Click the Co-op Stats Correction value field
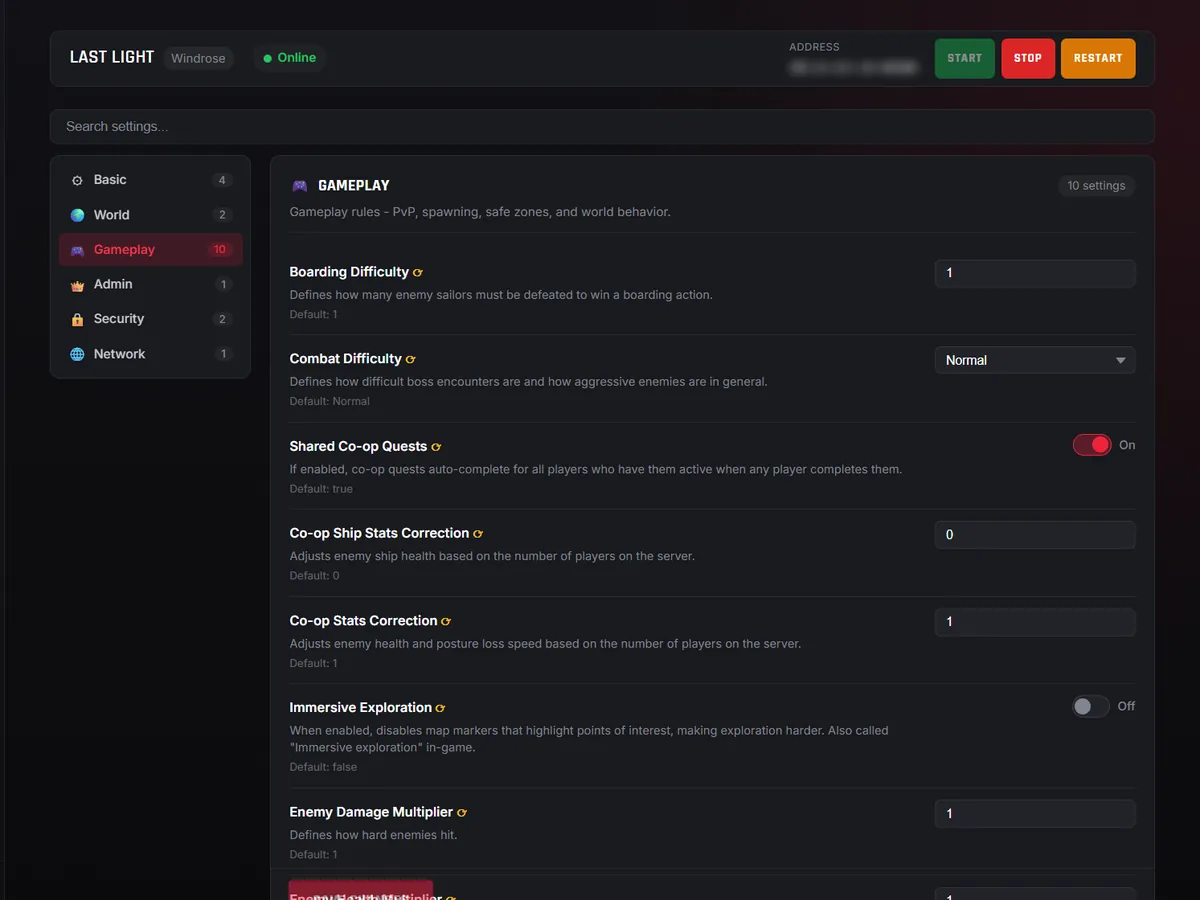Screen dimensions: 1200x900 click(1035, 622)
